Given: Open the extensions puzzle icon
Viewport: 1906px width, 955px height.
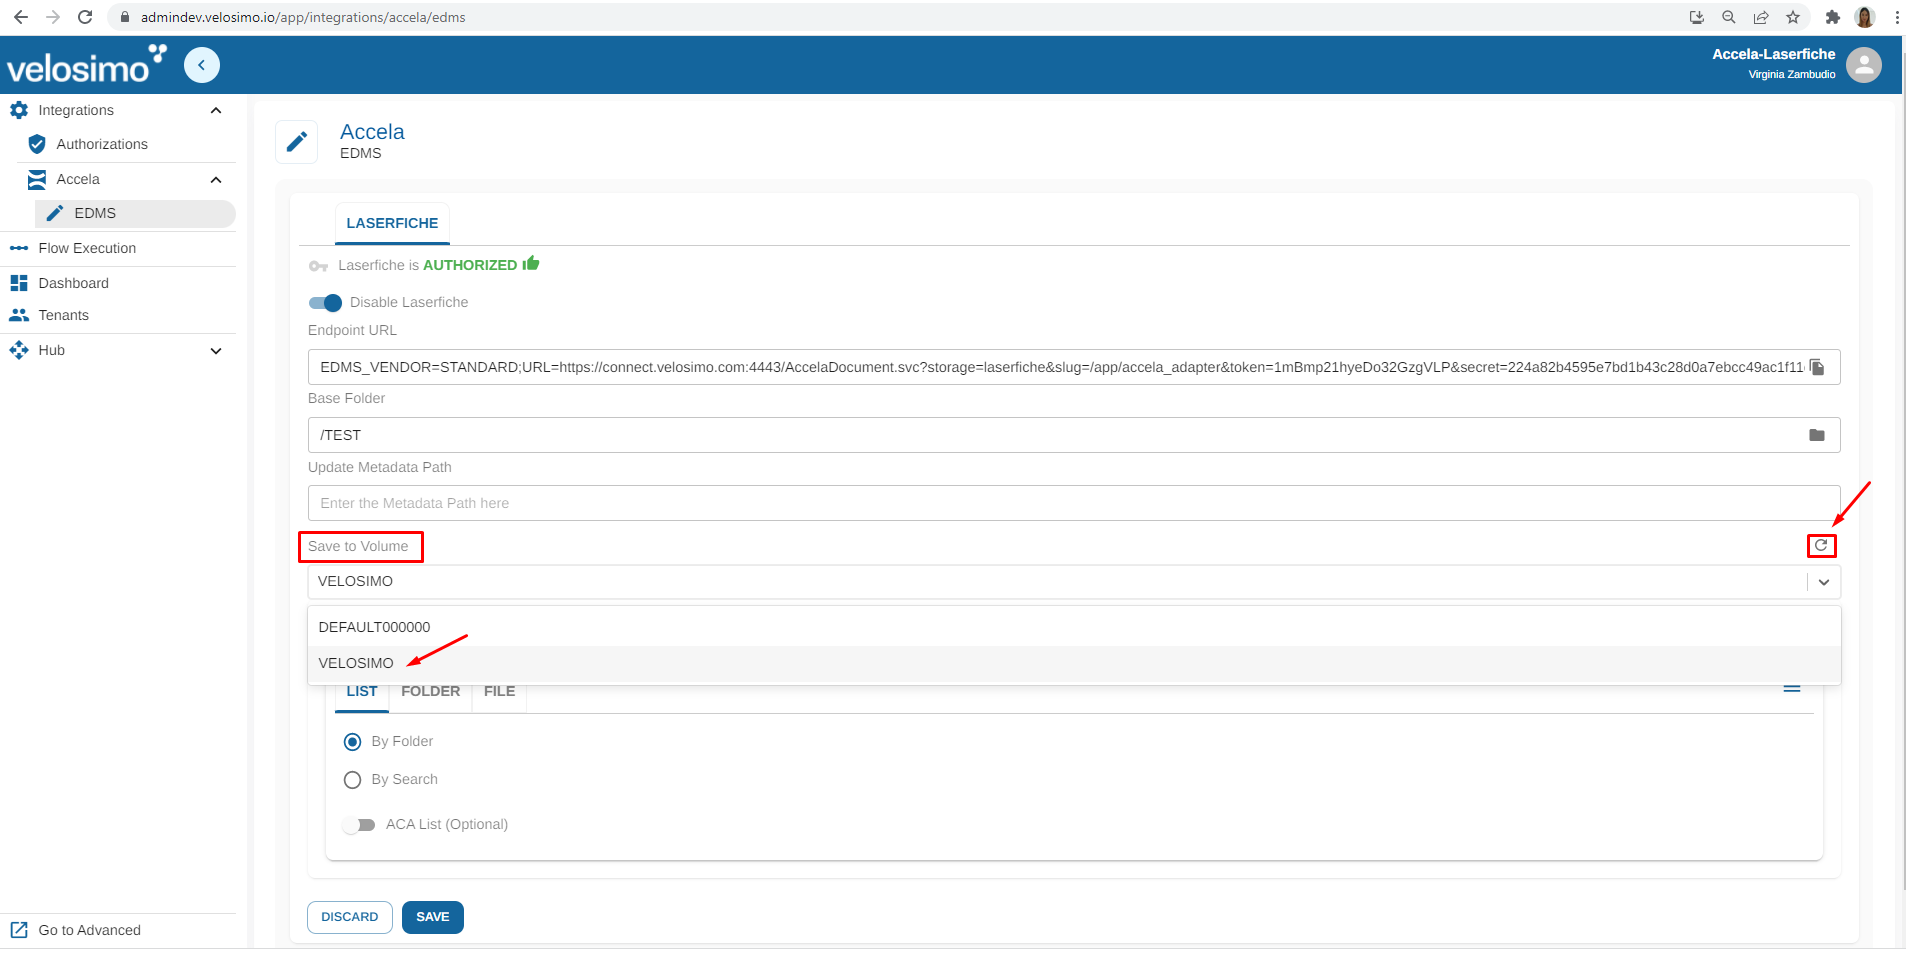Looking at the screenshot, I should [1833, 17].
